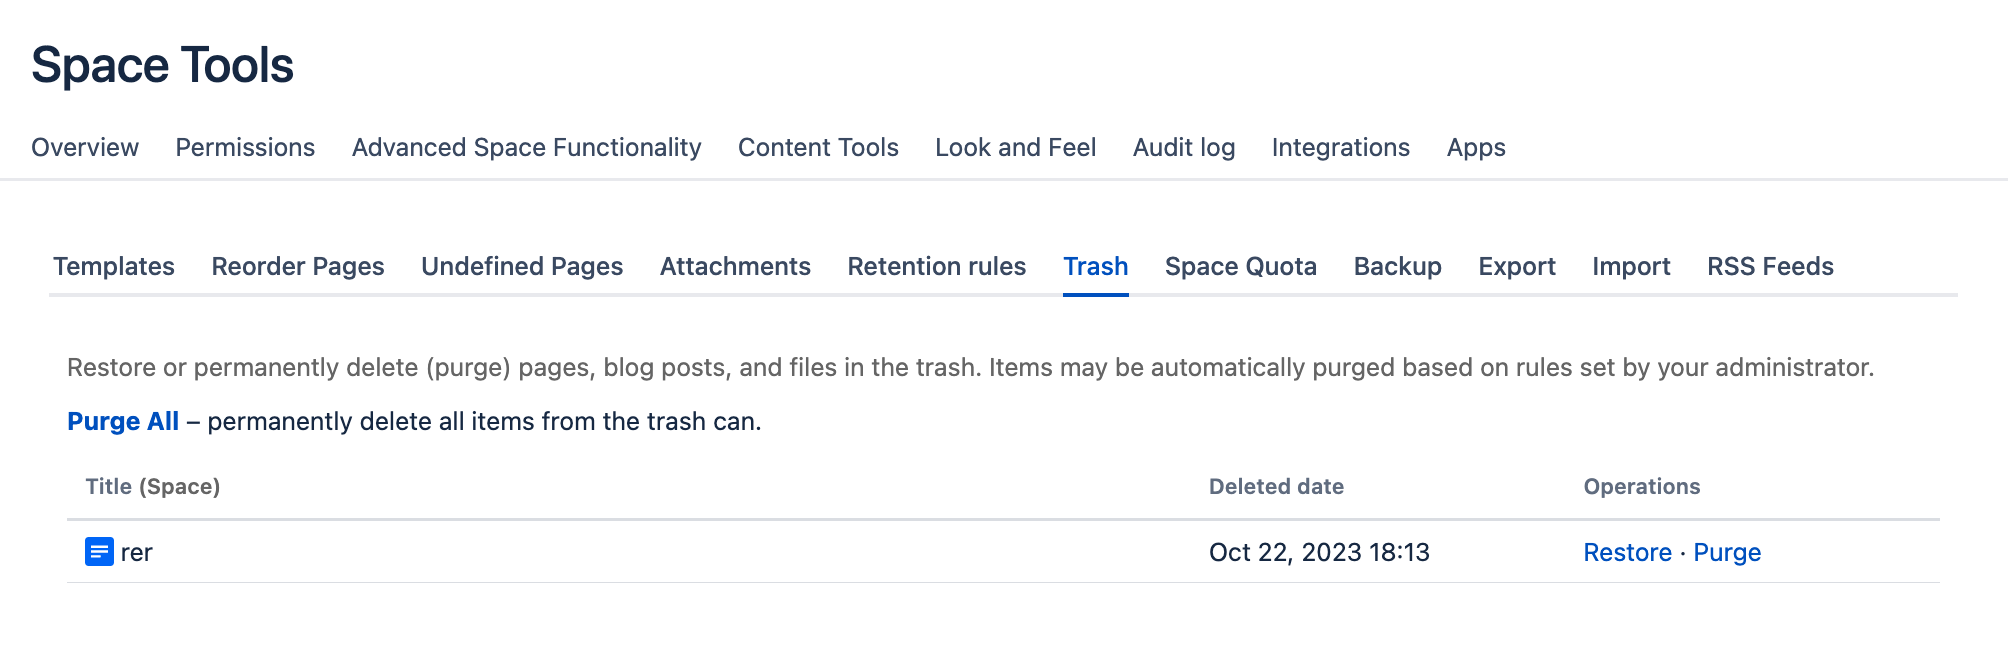
Task: Open the Look and Feel tab
Action: [x=1015, y=147]
